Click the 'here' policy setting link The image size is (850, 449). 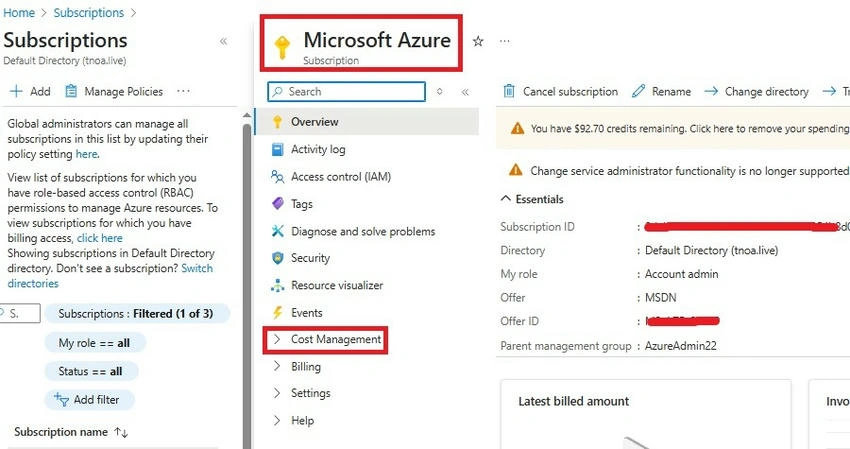point(87,154)
